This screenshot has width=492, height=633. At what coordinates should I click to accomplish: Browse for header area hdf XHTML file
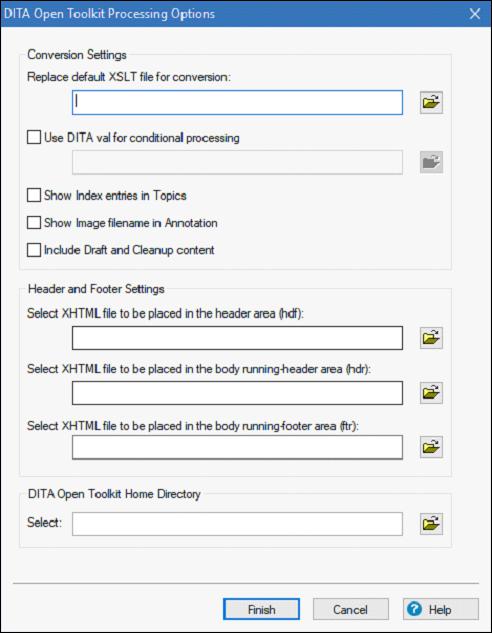tap(431, 337)
